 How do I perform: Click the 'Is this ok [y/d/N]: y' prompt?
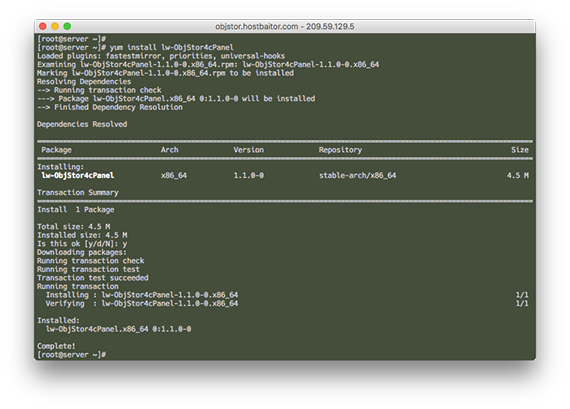click(x=82, y=244)
